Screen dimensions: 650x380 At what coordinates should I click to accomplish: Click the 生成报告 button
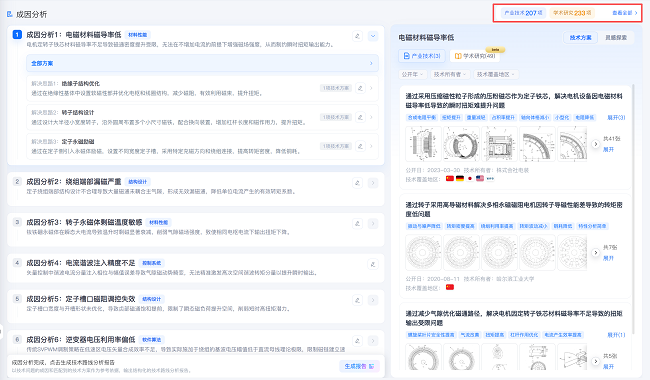[359, 366]
